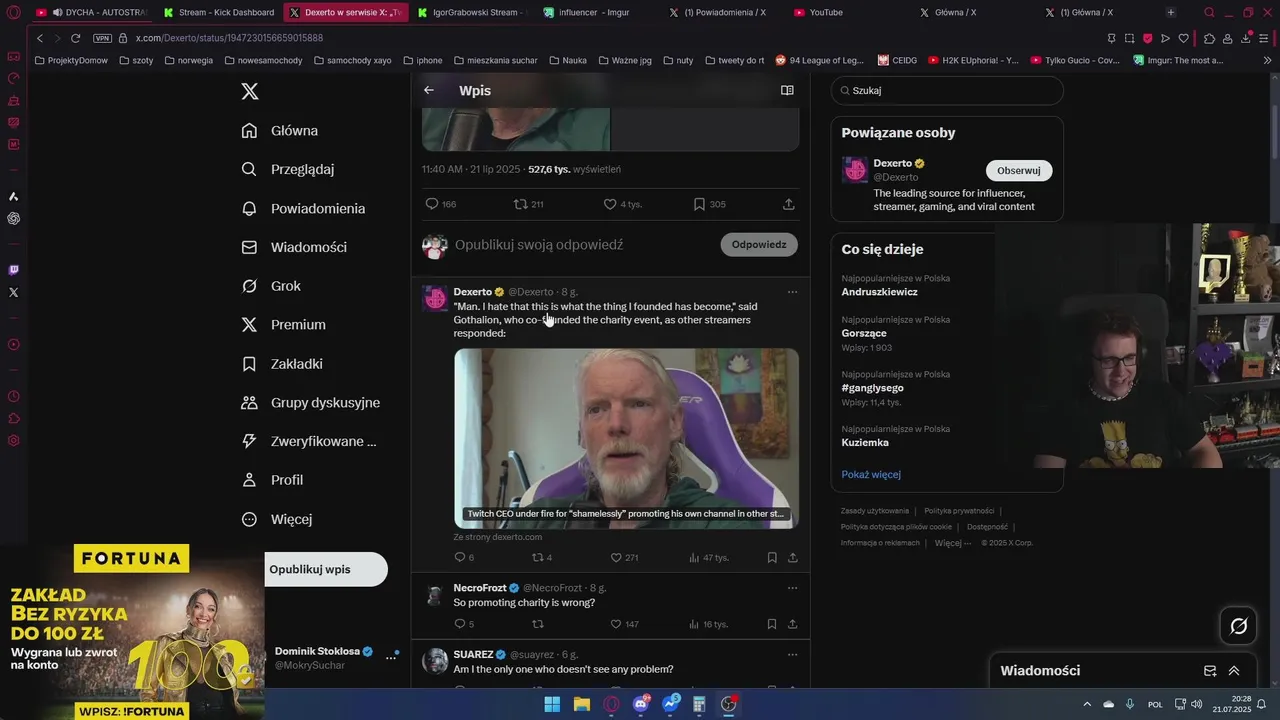The image size is (1280, 720).
Task: Go back using the Wpis arrow
Action: 429,90
